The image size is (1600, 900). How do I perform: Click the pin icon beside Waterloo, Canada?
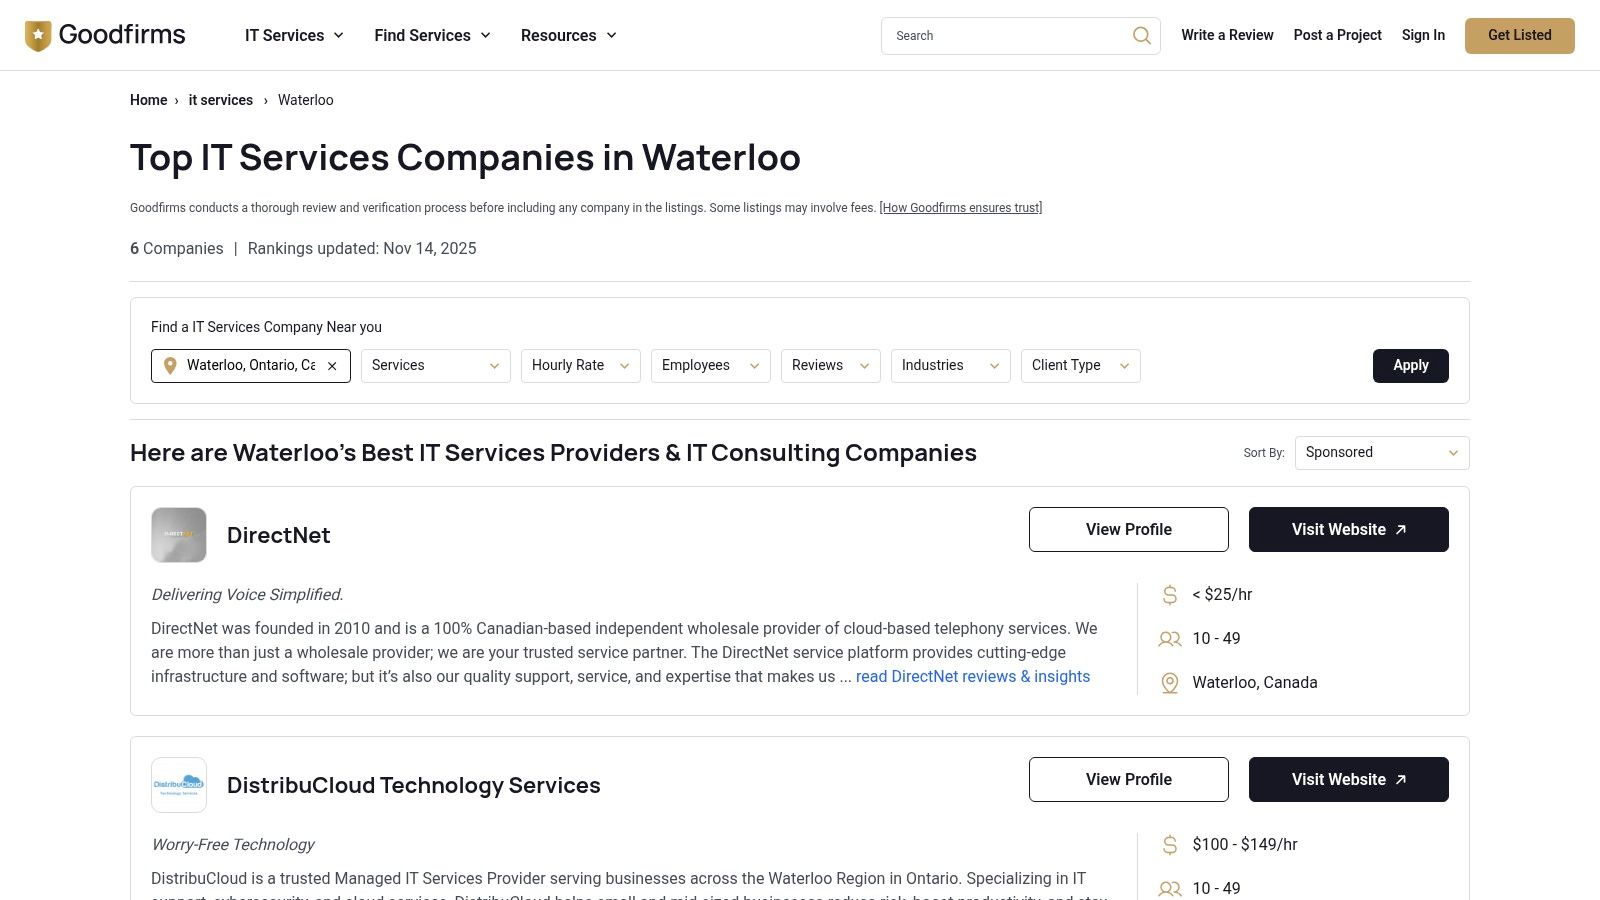(1169, 683)
